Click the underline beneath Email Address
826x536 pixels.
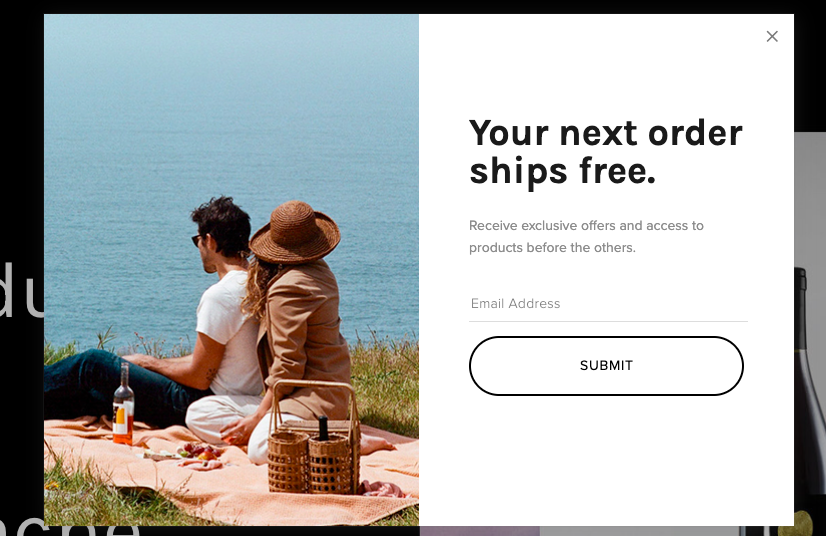coord(608,321)
